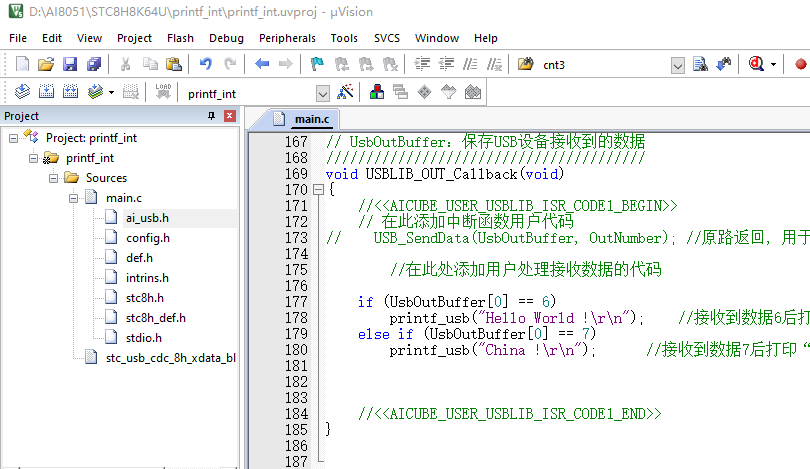Open debug magnifier dropdown arrow

(x=773, y=65)
